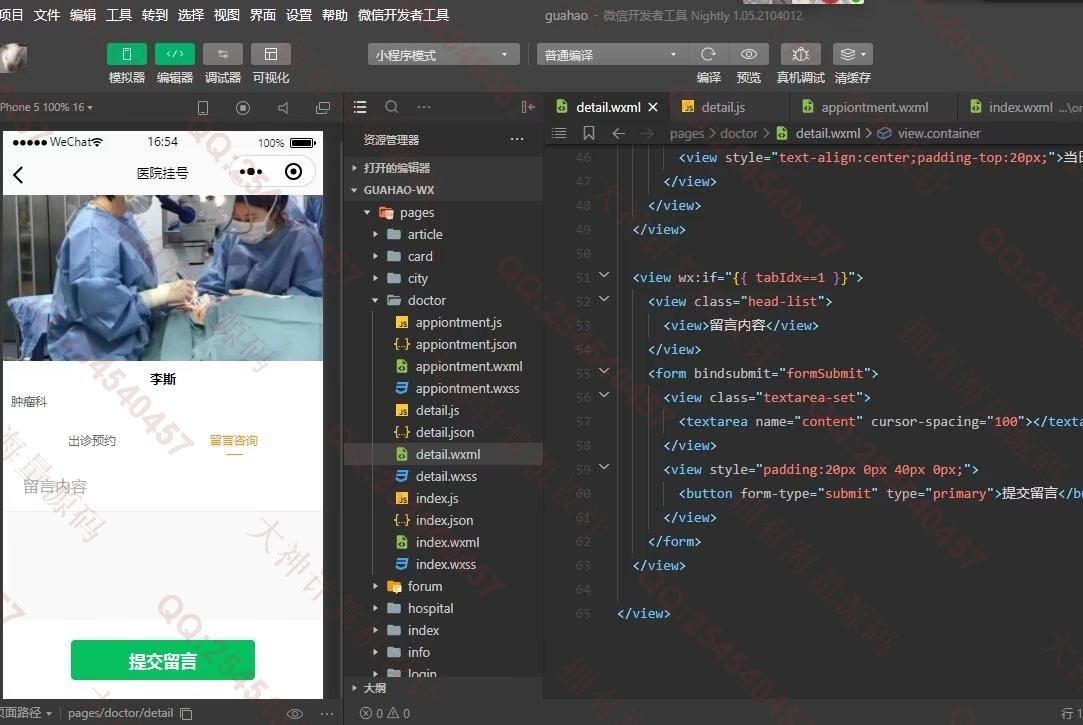The height and width of the screenshot is (725, 1083).
Task: Click the navigate back arrow in editor
Action: [619, 133]
